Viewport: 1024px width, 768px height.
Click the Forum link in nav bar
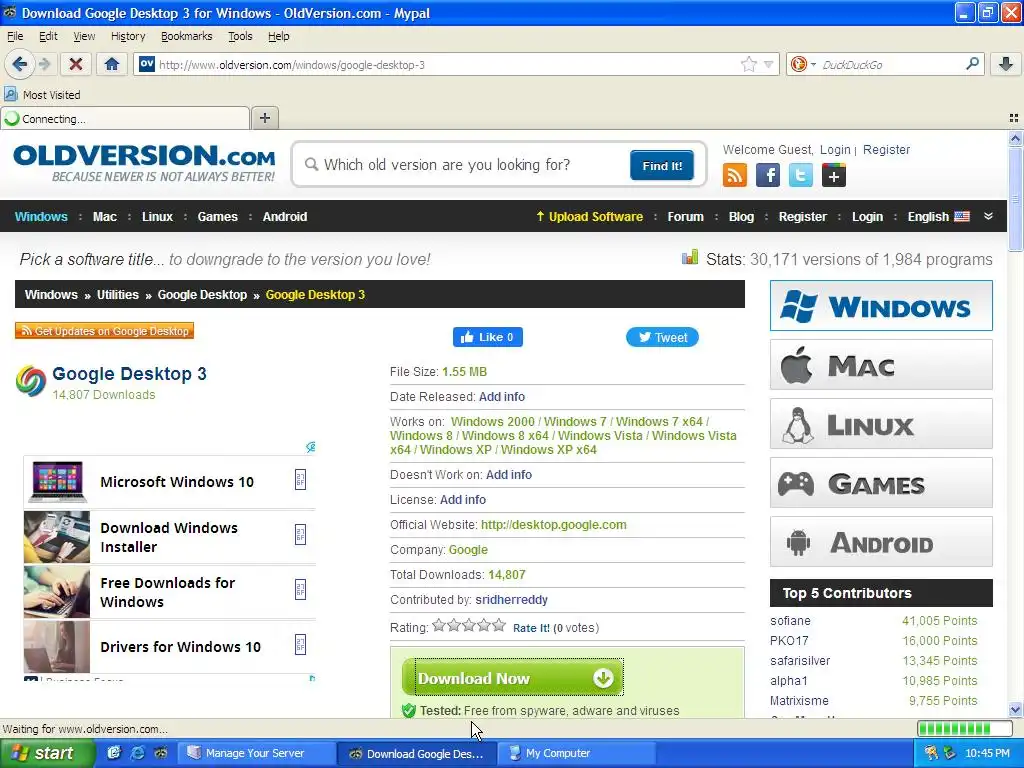(685, 217)
